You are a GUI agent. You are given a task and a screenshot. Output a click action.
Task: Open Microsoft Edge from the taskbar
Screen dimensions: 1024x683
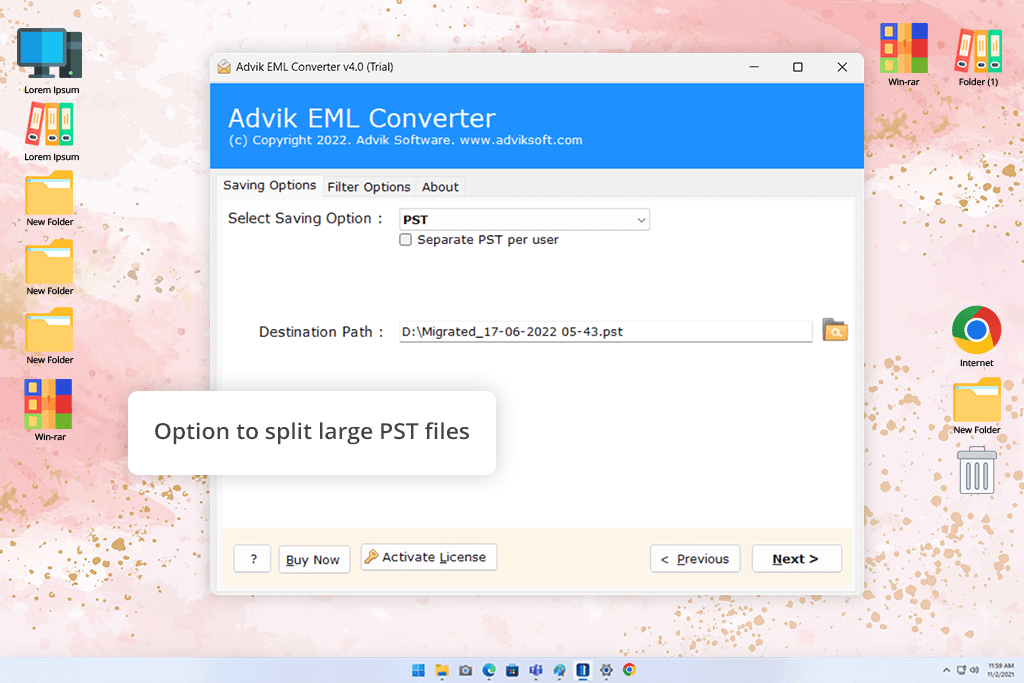[489, 670]
